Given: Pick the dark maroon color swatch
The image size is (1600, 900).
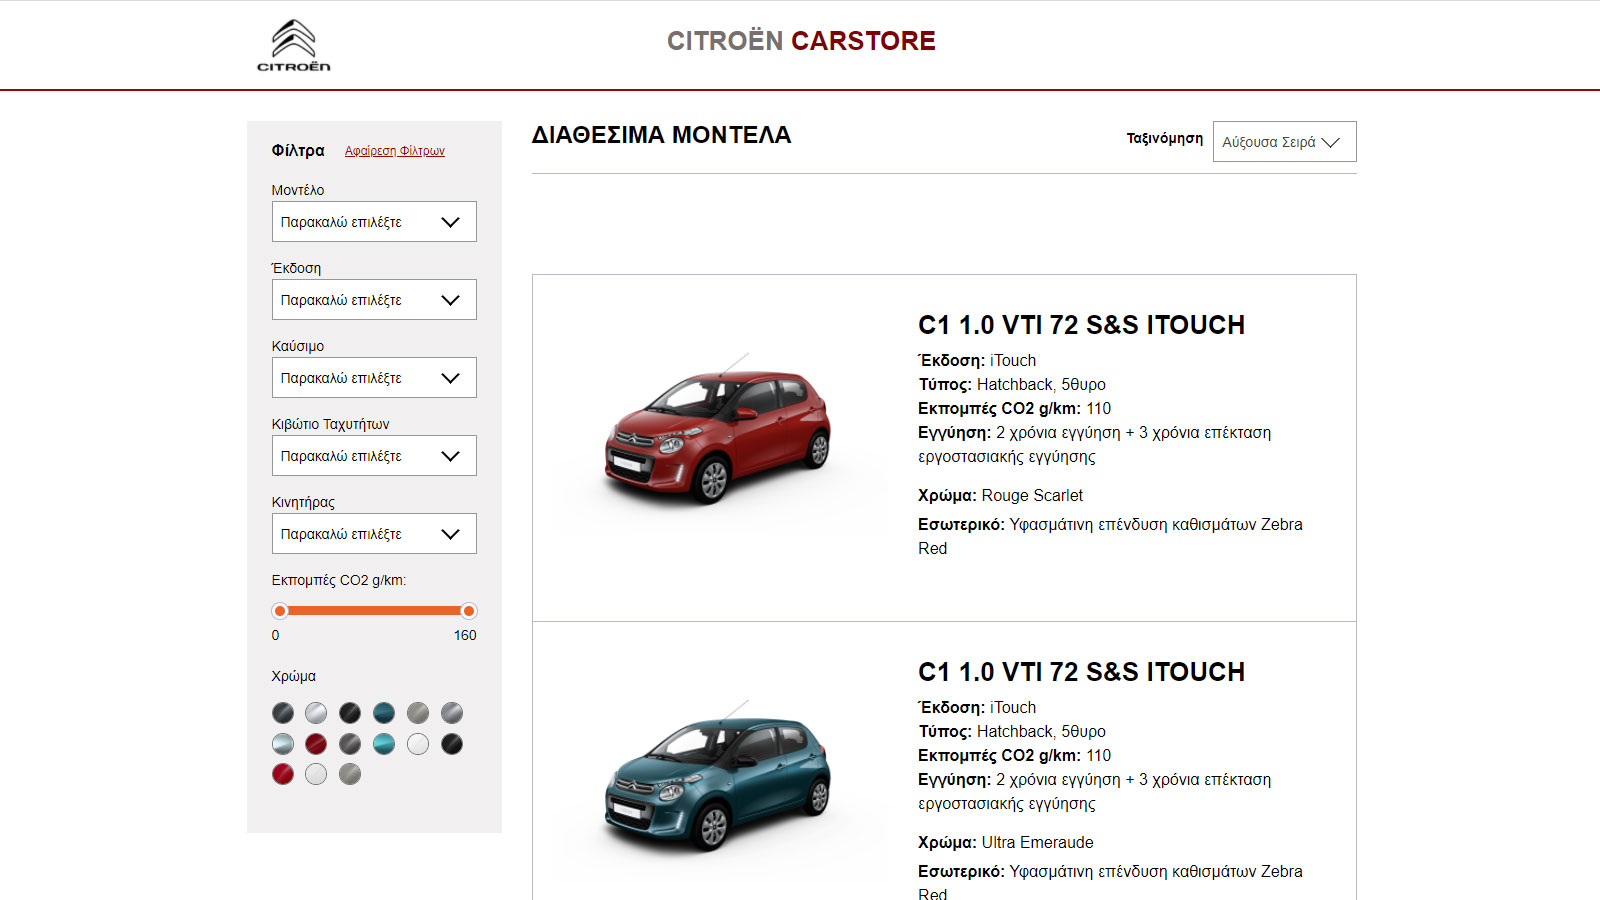Looking at the screenshot, I should pyautogui.click(x=316, y=744).
